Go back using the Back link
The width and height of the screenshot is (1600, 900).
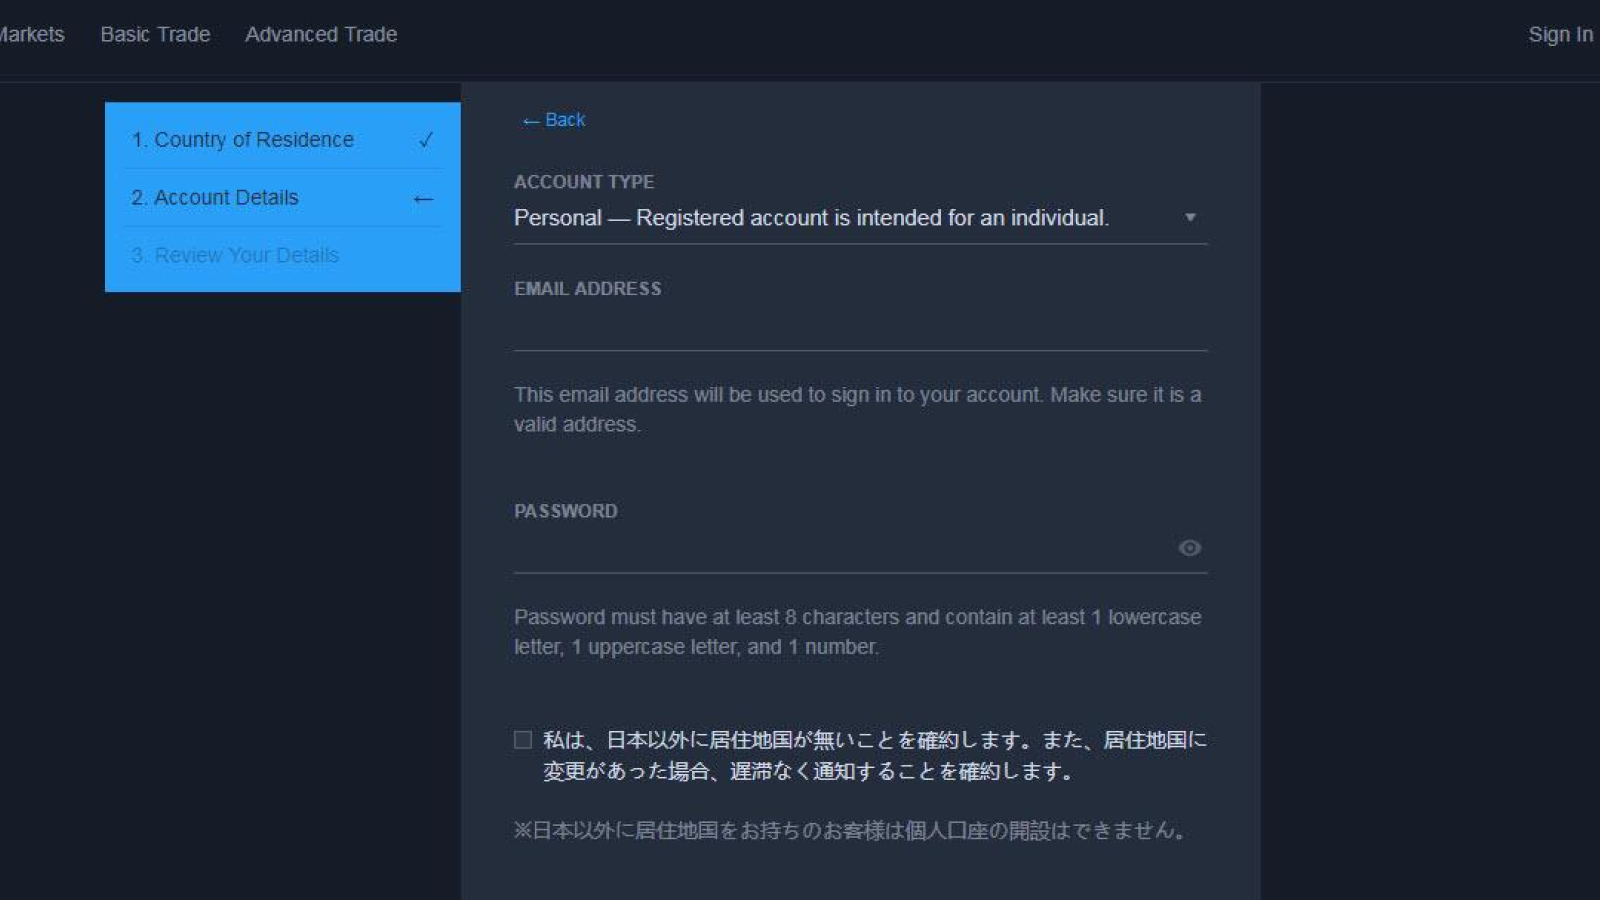[554, 120]
